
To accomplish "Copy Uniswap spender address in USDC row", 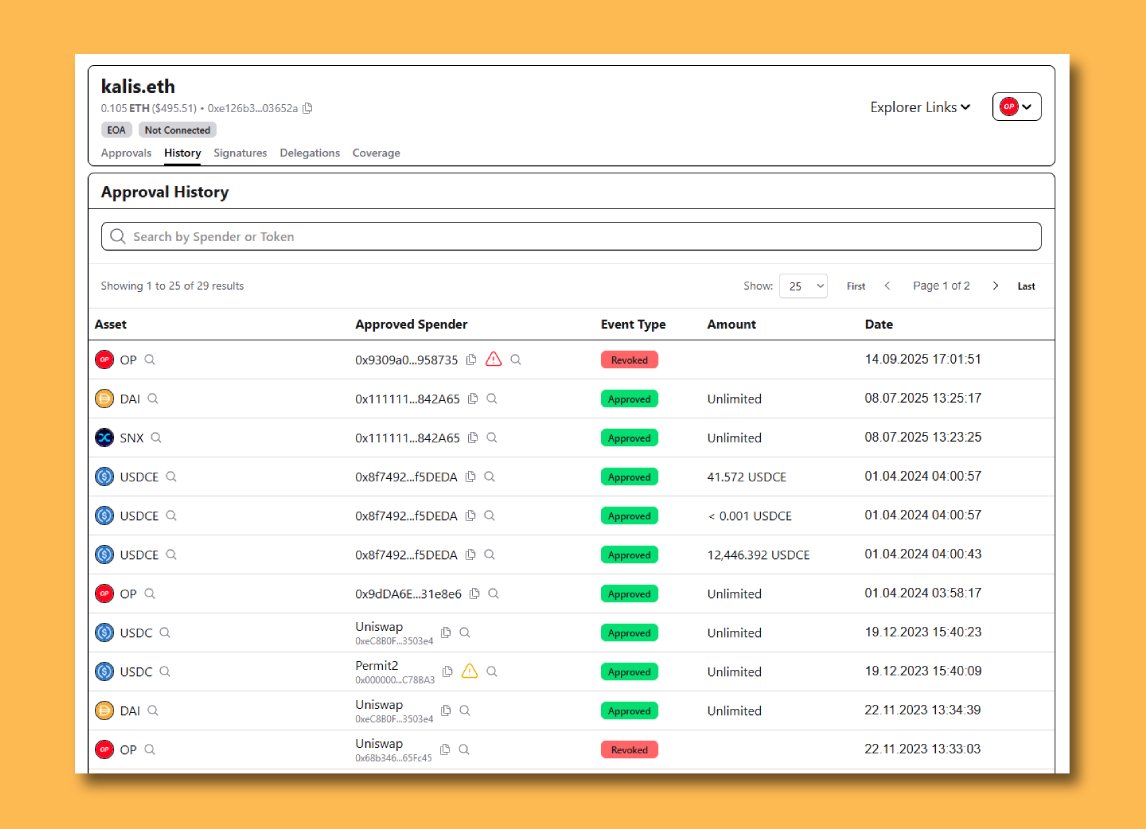I will point(446,632).
